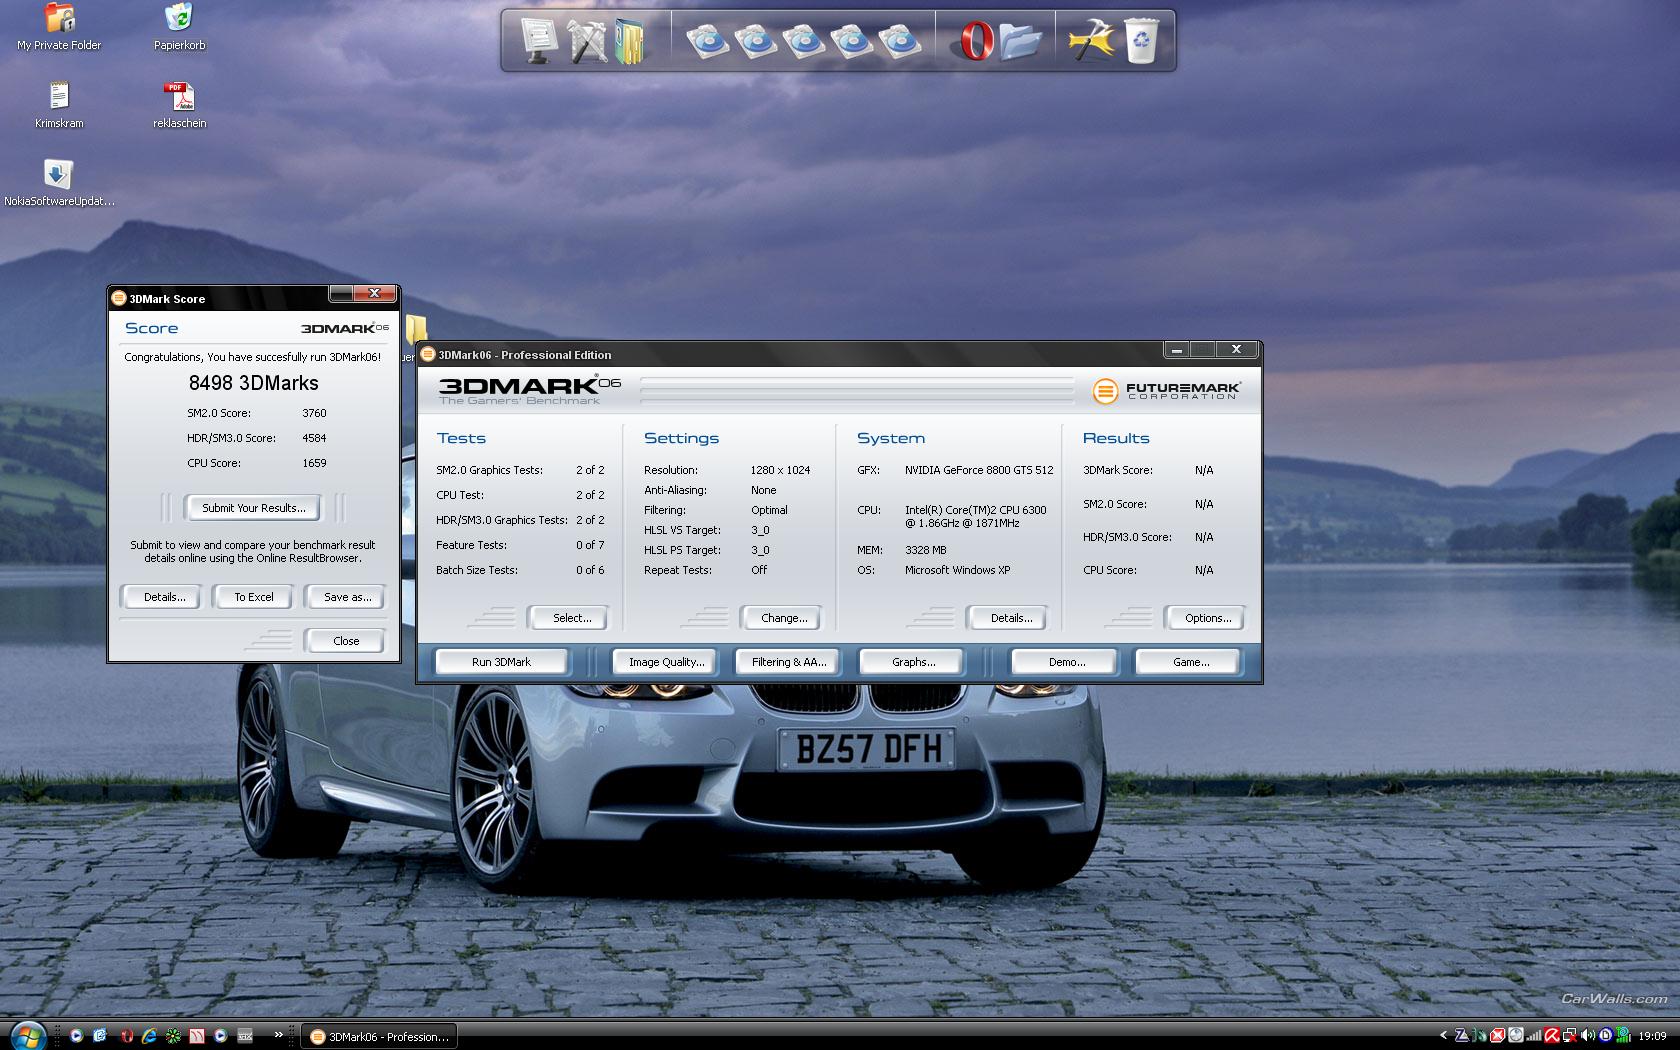This screenshot has width=1680, height=1050.
Task: Open My Private Folder on desktop
Action: (x=59, y=20)
